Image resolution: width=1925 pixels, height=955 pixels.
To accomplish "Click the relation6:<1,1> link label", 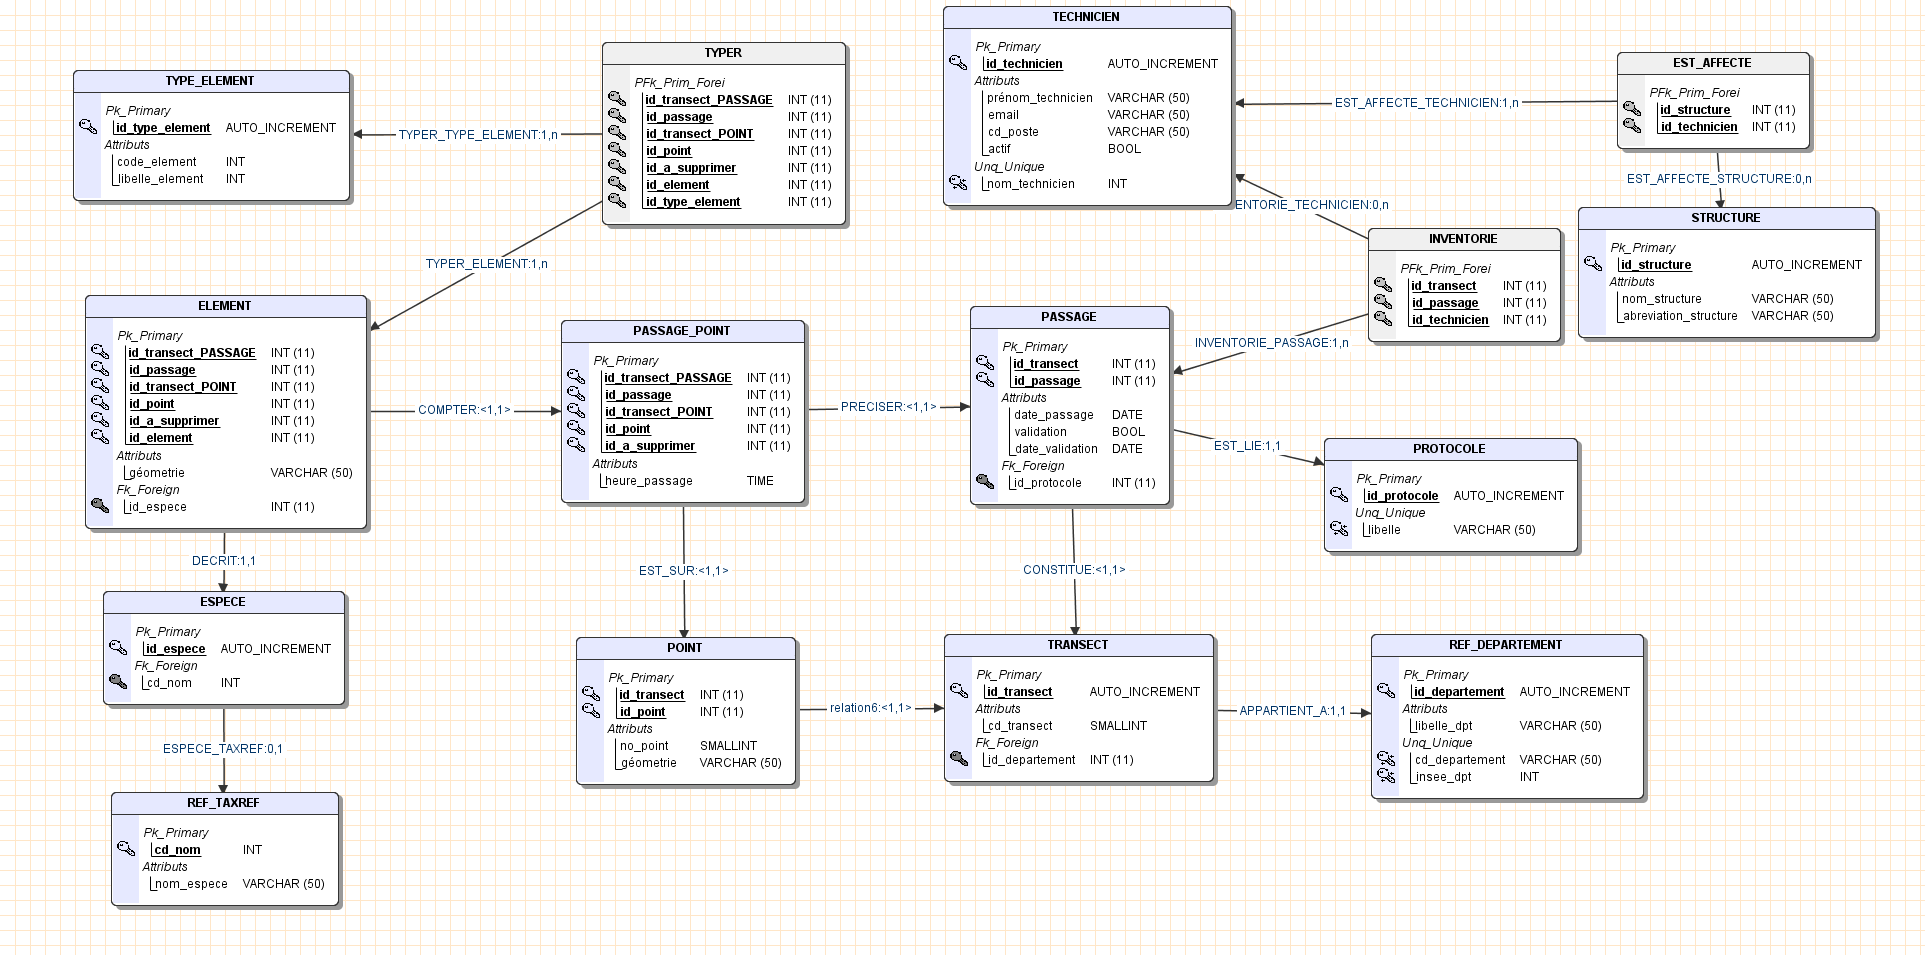I will [x=870, y=708].
